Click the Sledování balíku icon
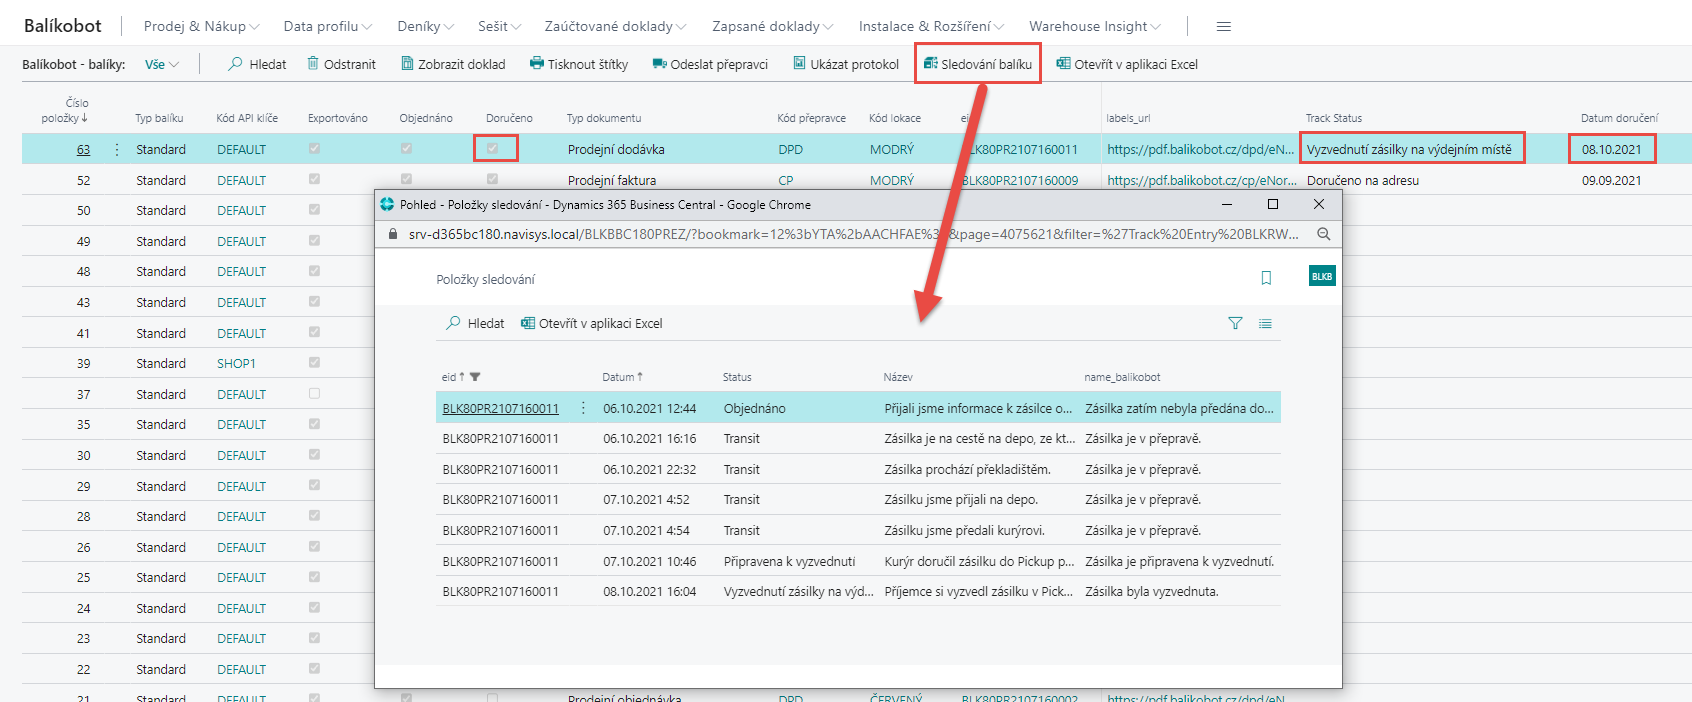1692x702 pixels. coord(930,63)
